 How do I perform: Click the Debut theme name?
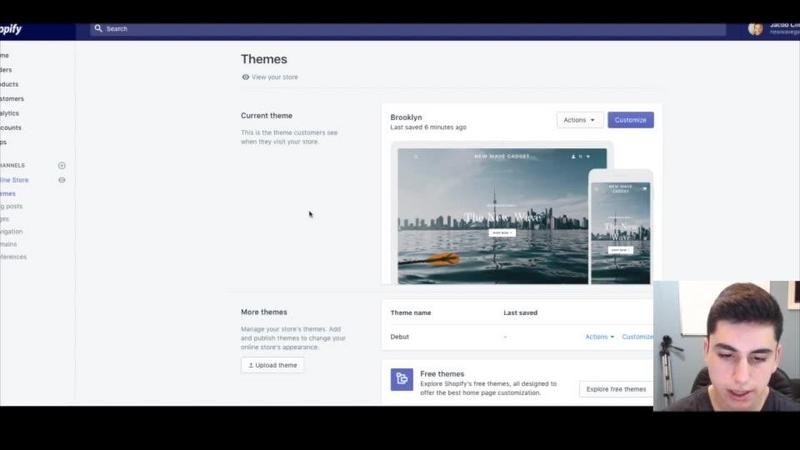[399, 337]
